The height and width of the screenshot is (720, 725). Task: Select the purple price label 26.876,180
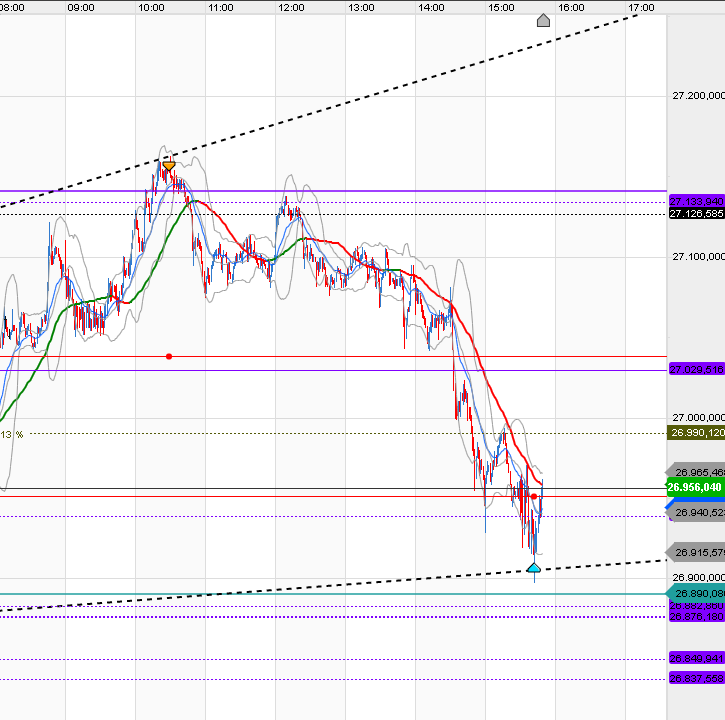click(696, 616)
